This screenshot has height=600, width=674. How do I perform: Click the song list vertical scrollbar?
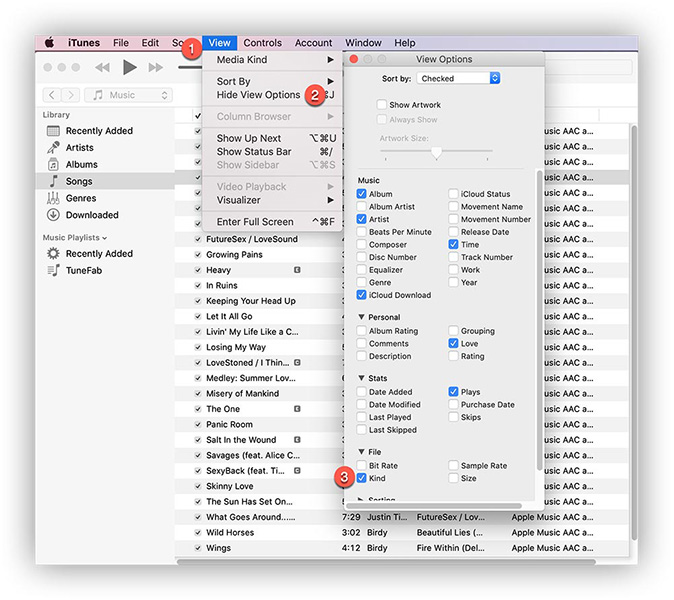click(634, 333)
